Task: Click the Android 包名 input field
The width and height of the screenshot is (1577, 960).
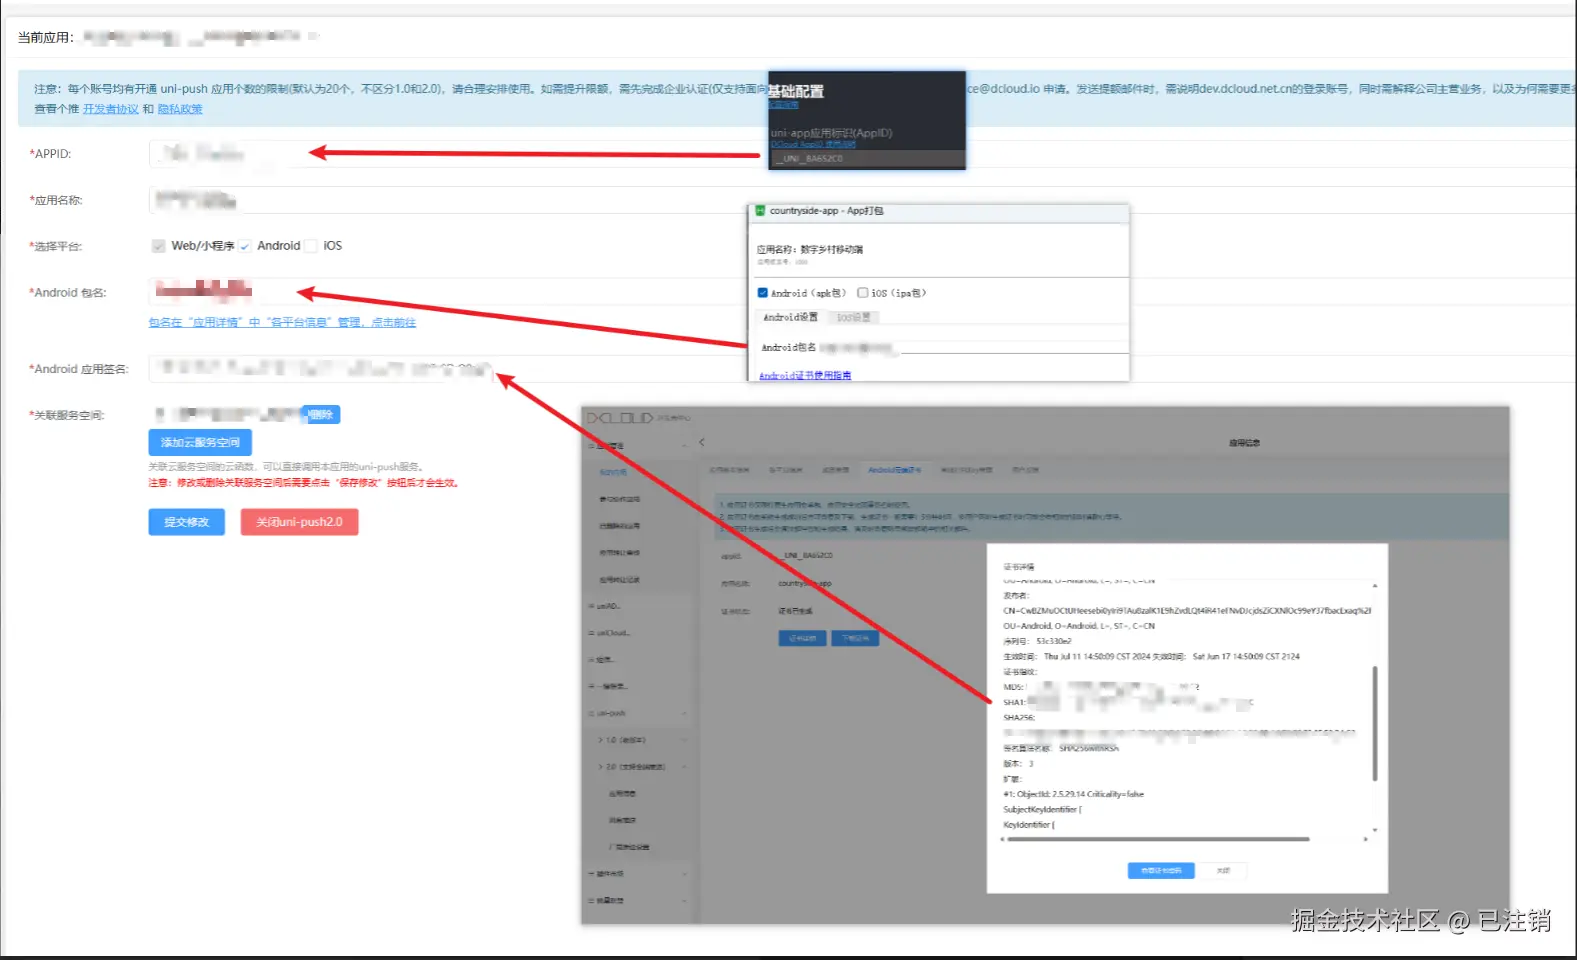Action: click(x=862, y=292)
